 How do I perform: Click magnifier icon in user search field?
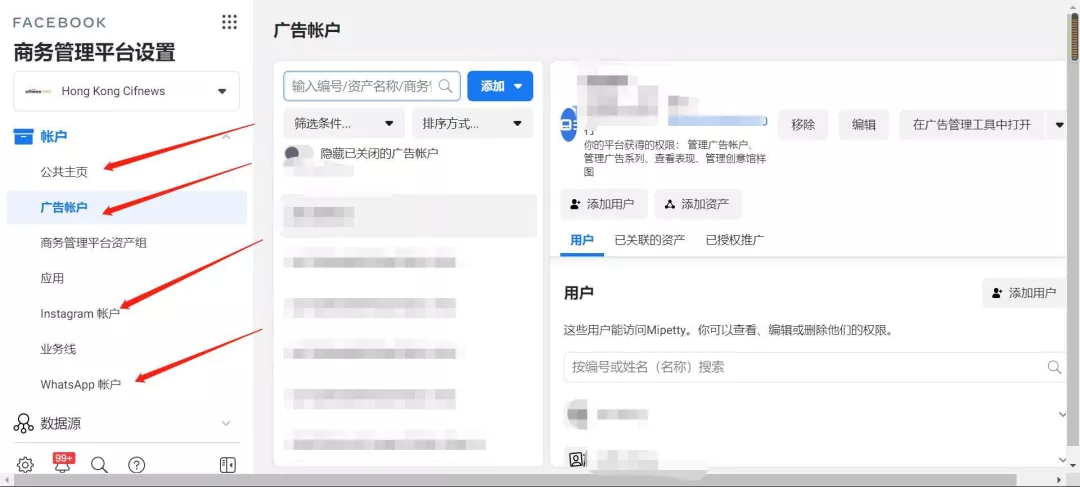[x=1055, y=367]
